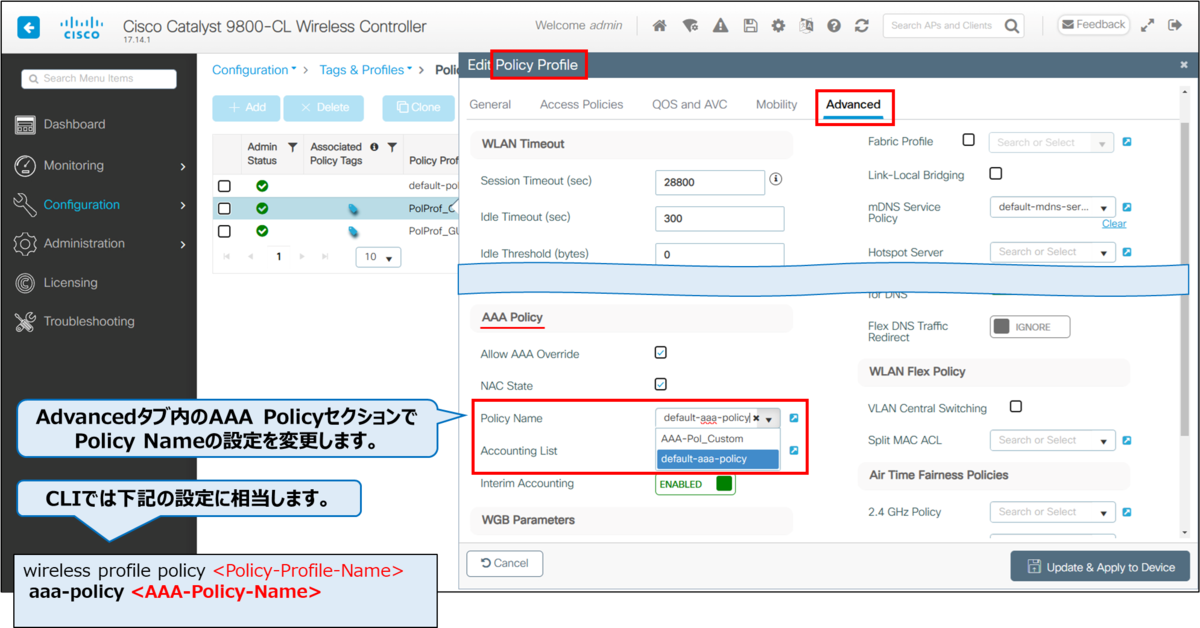Expand the Tags & Profiles breadcrumb menu
This screenshot has height=628, width=1200.
click(x=366, y=70)
